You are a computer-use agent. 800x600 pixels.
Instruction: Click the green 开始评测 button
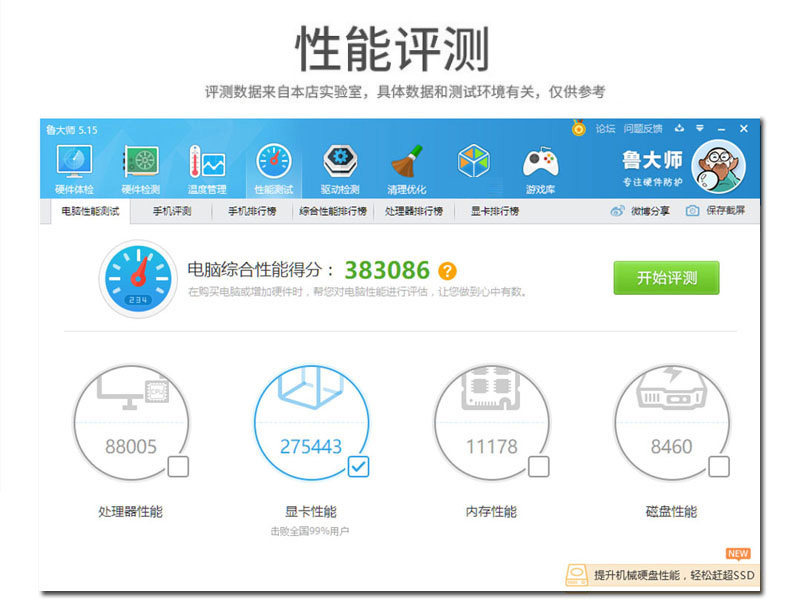coord(666,278)
